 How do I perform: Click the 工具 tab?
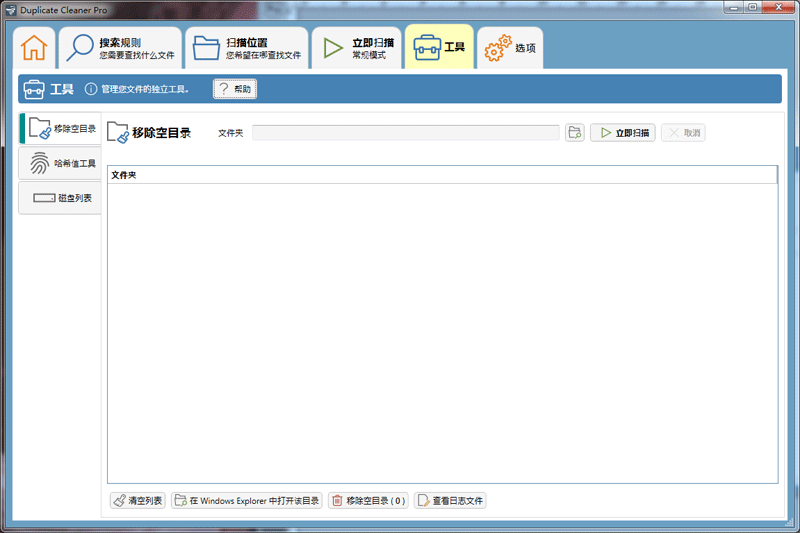439,47
